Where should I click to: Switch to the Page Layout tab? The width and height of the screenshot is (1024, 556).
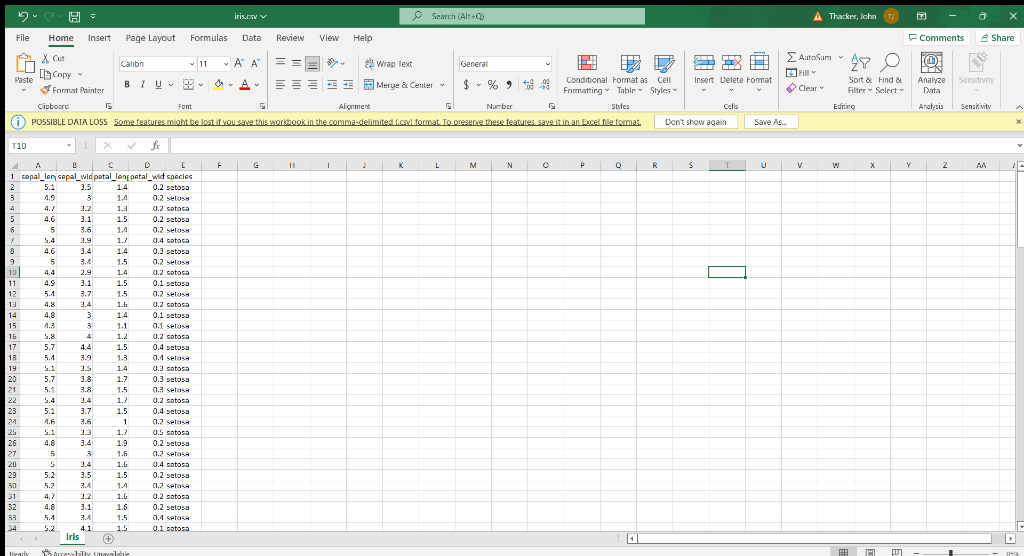(x=150, y=38)
